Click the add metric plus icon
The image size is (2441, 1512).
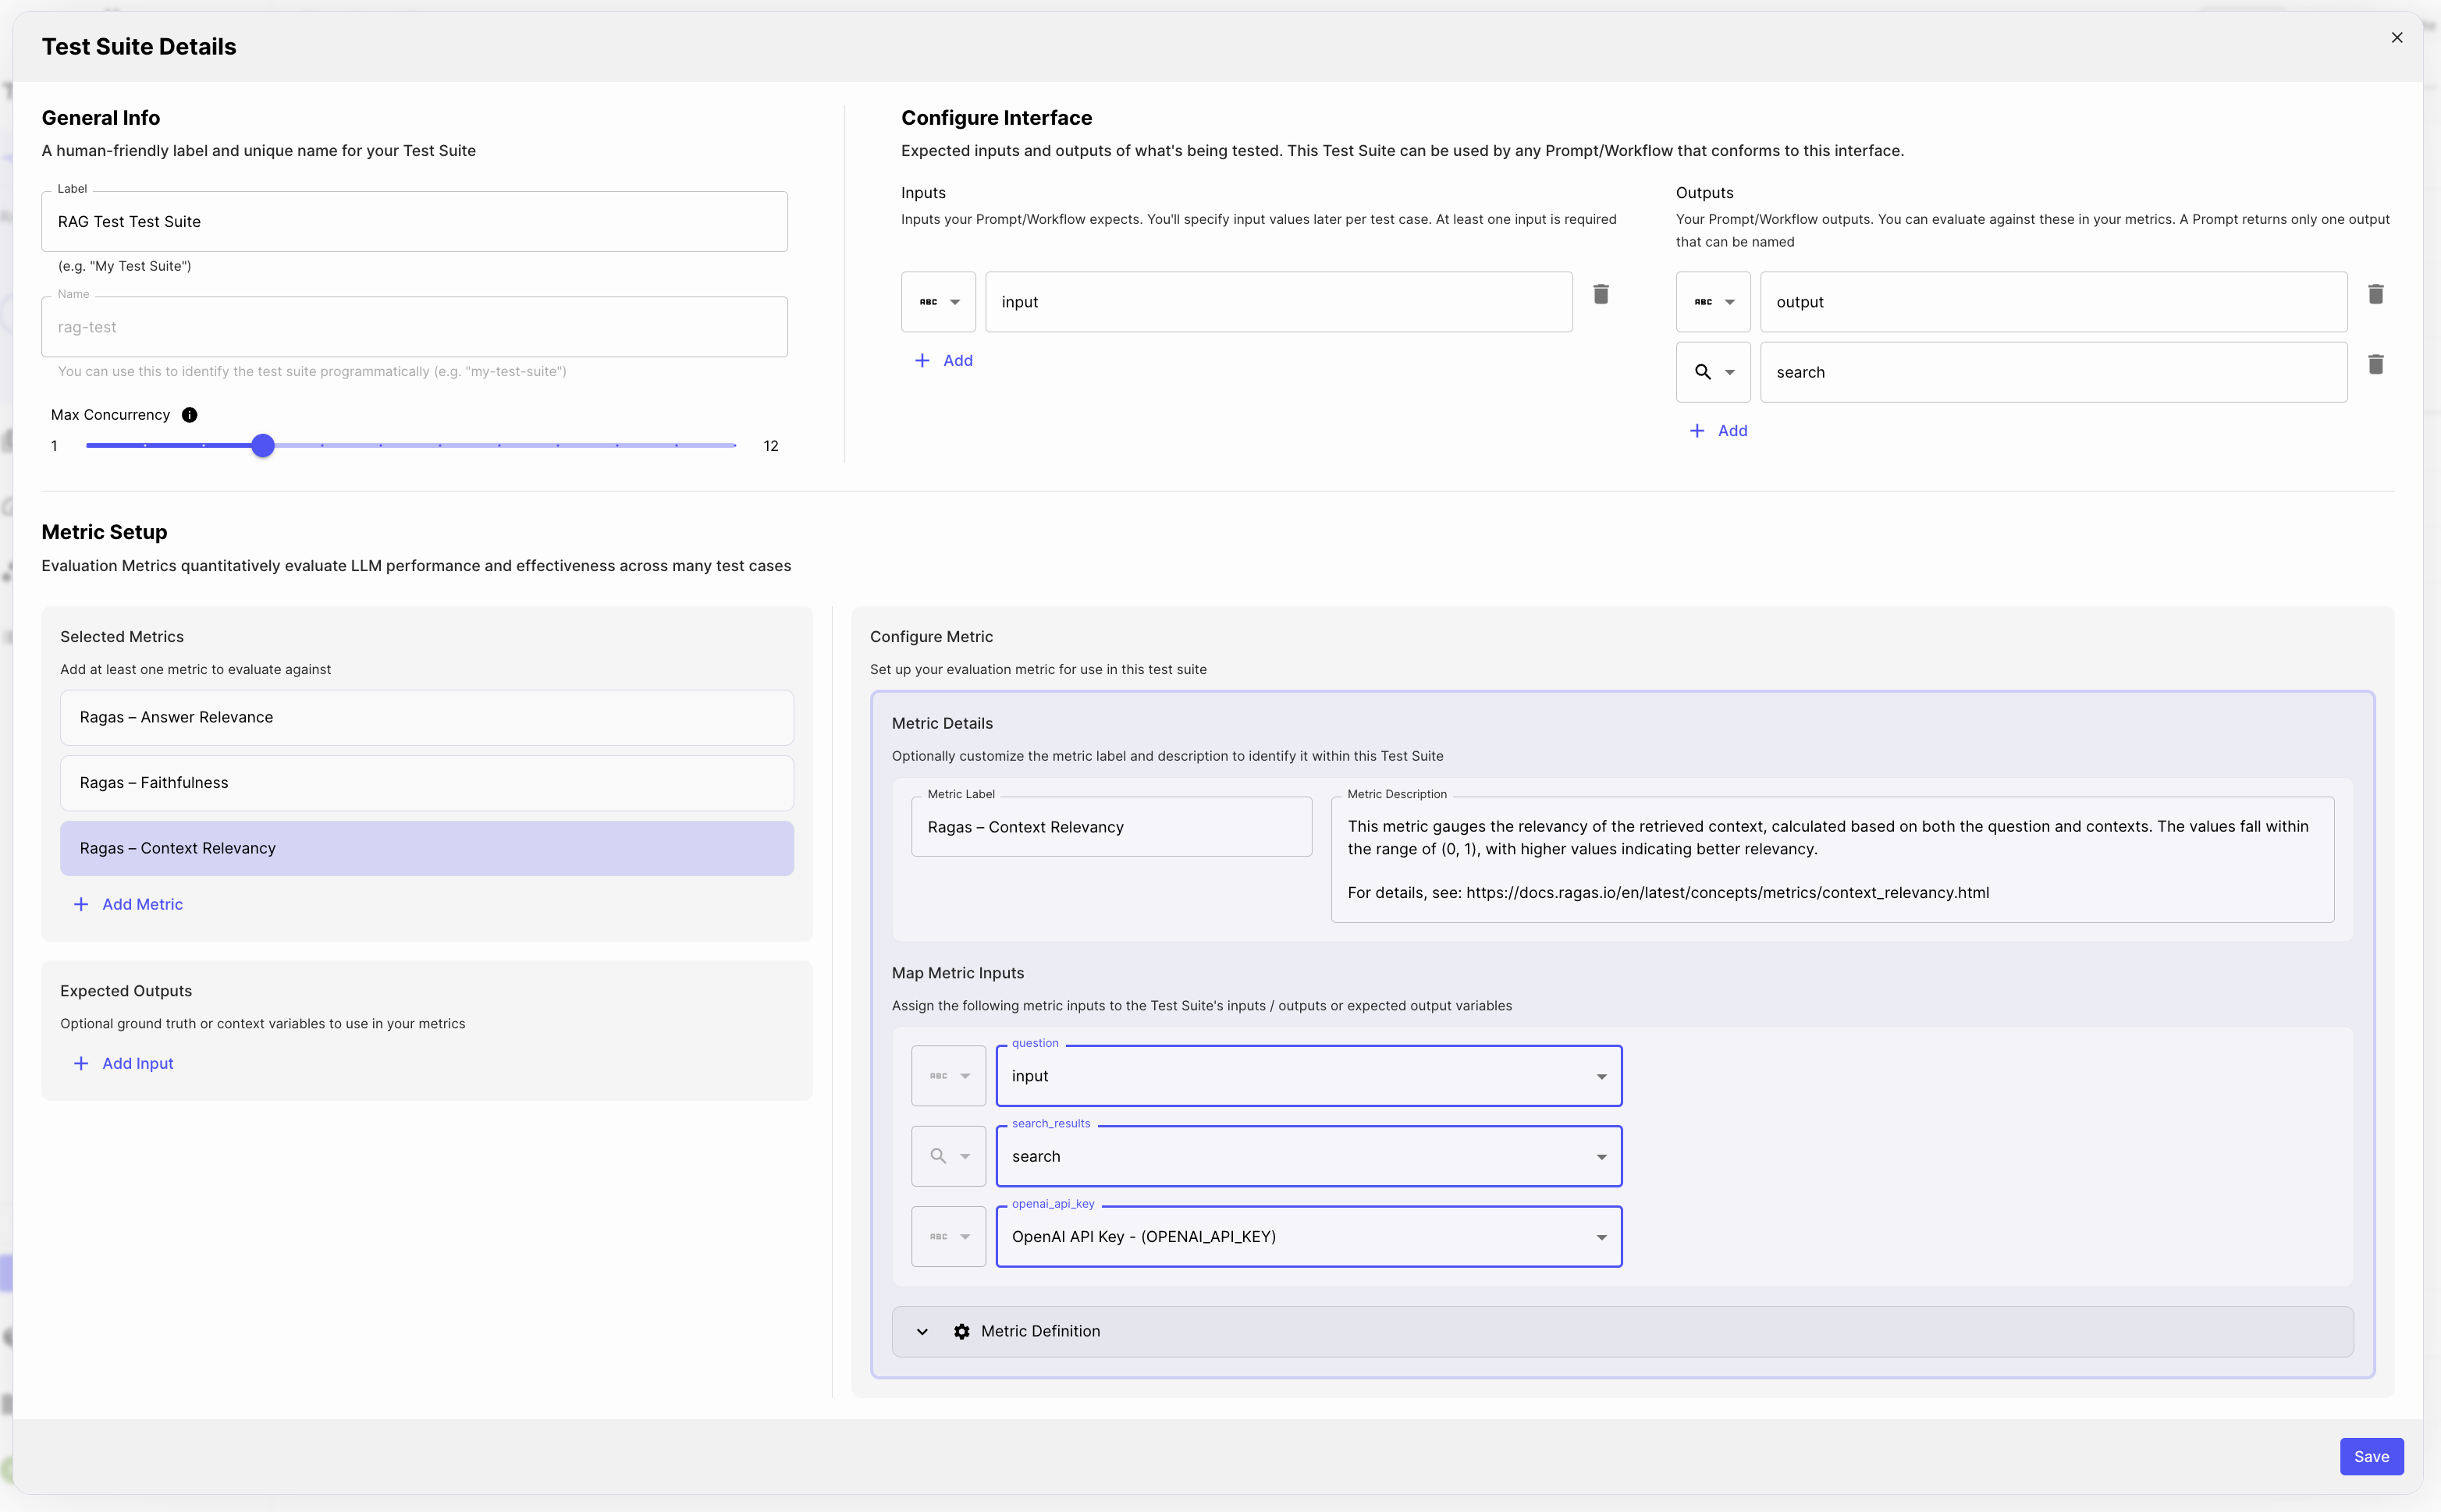pyautogui.click(x=82, y=903)
